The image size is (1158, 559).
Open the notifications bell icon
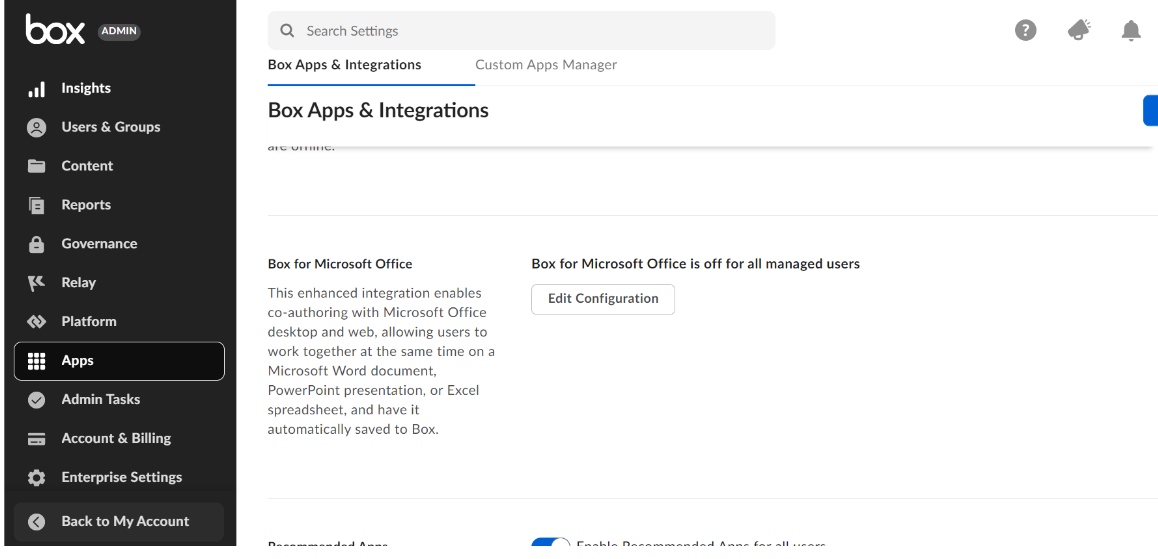(1131, 30)
